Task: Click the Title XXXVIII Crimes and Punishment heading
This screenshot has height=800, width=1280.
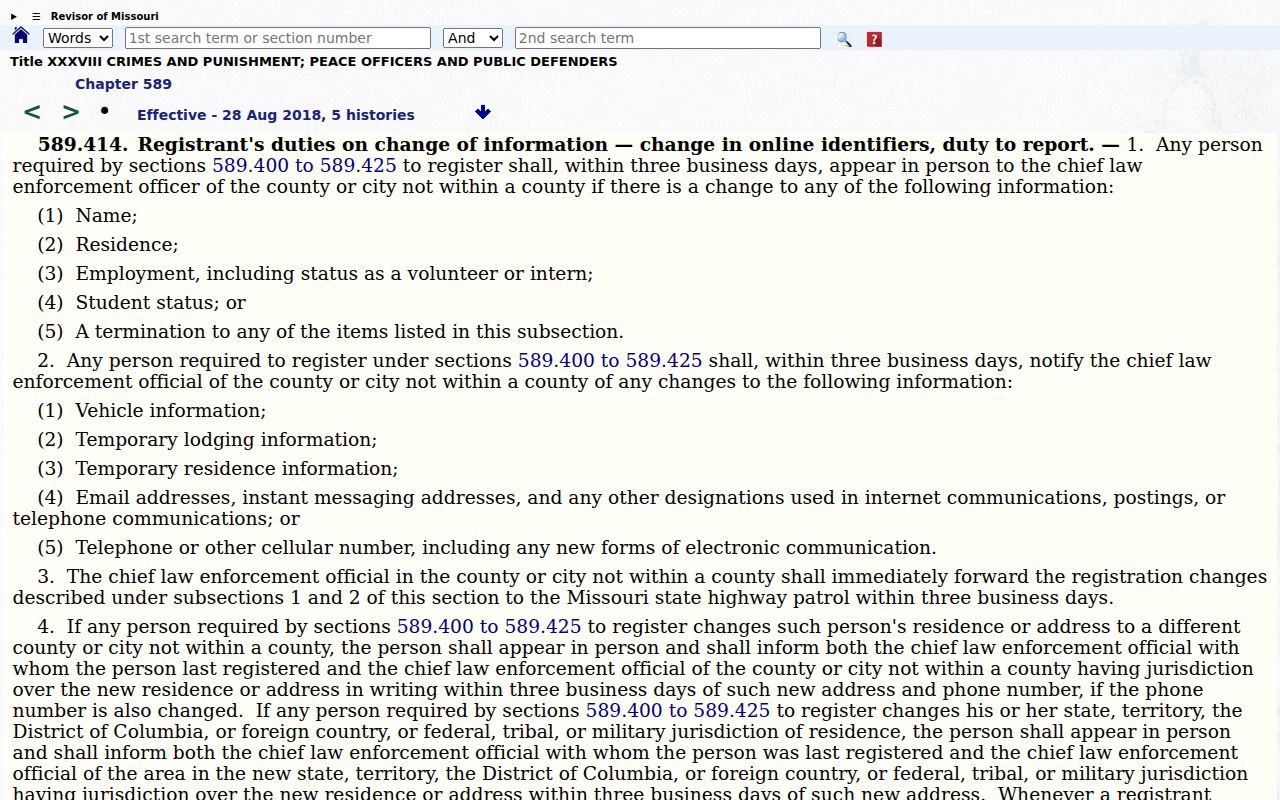Action: click(x=314, y=62)
